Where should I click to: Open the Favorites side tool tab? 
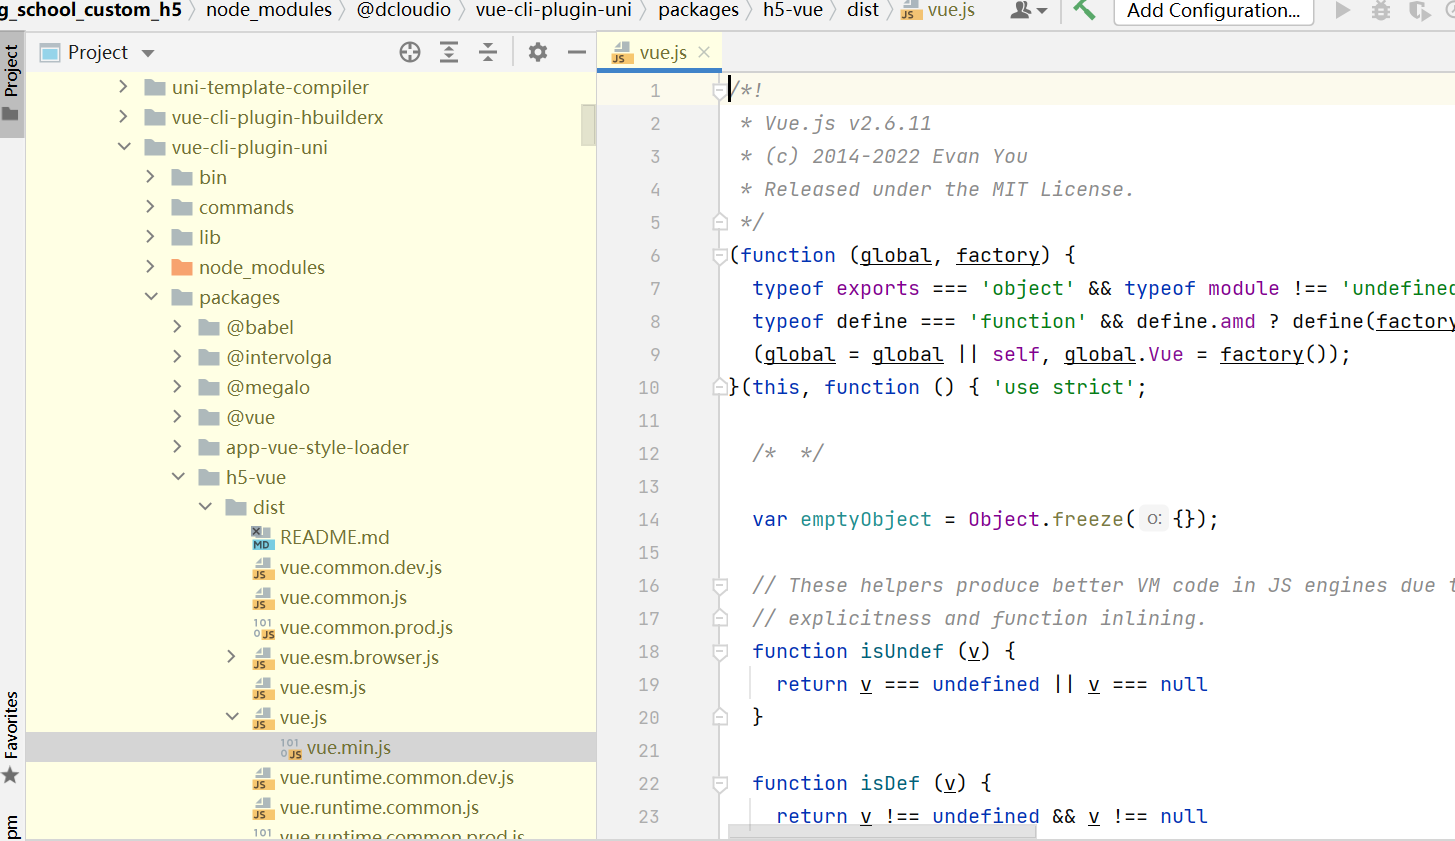(12, 737)
